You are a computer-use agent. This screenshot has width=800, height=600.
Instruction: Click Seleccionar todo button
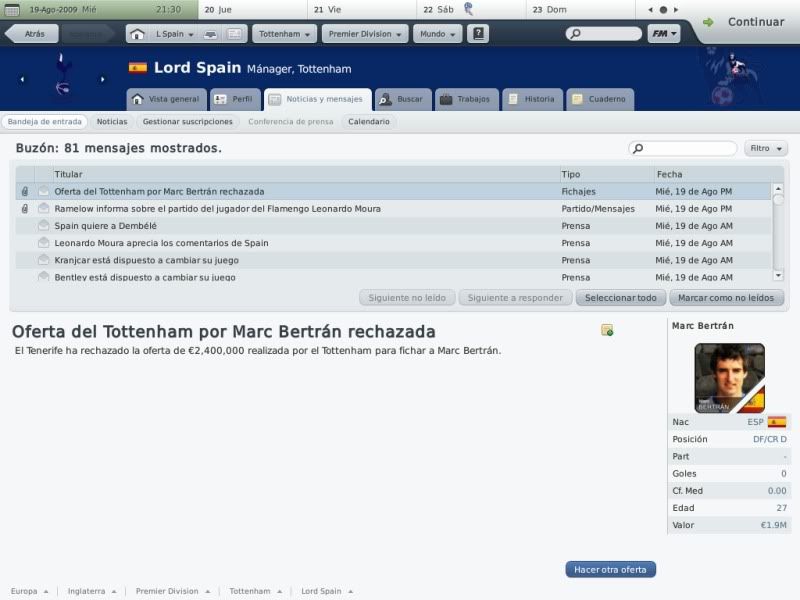[620, 298]
